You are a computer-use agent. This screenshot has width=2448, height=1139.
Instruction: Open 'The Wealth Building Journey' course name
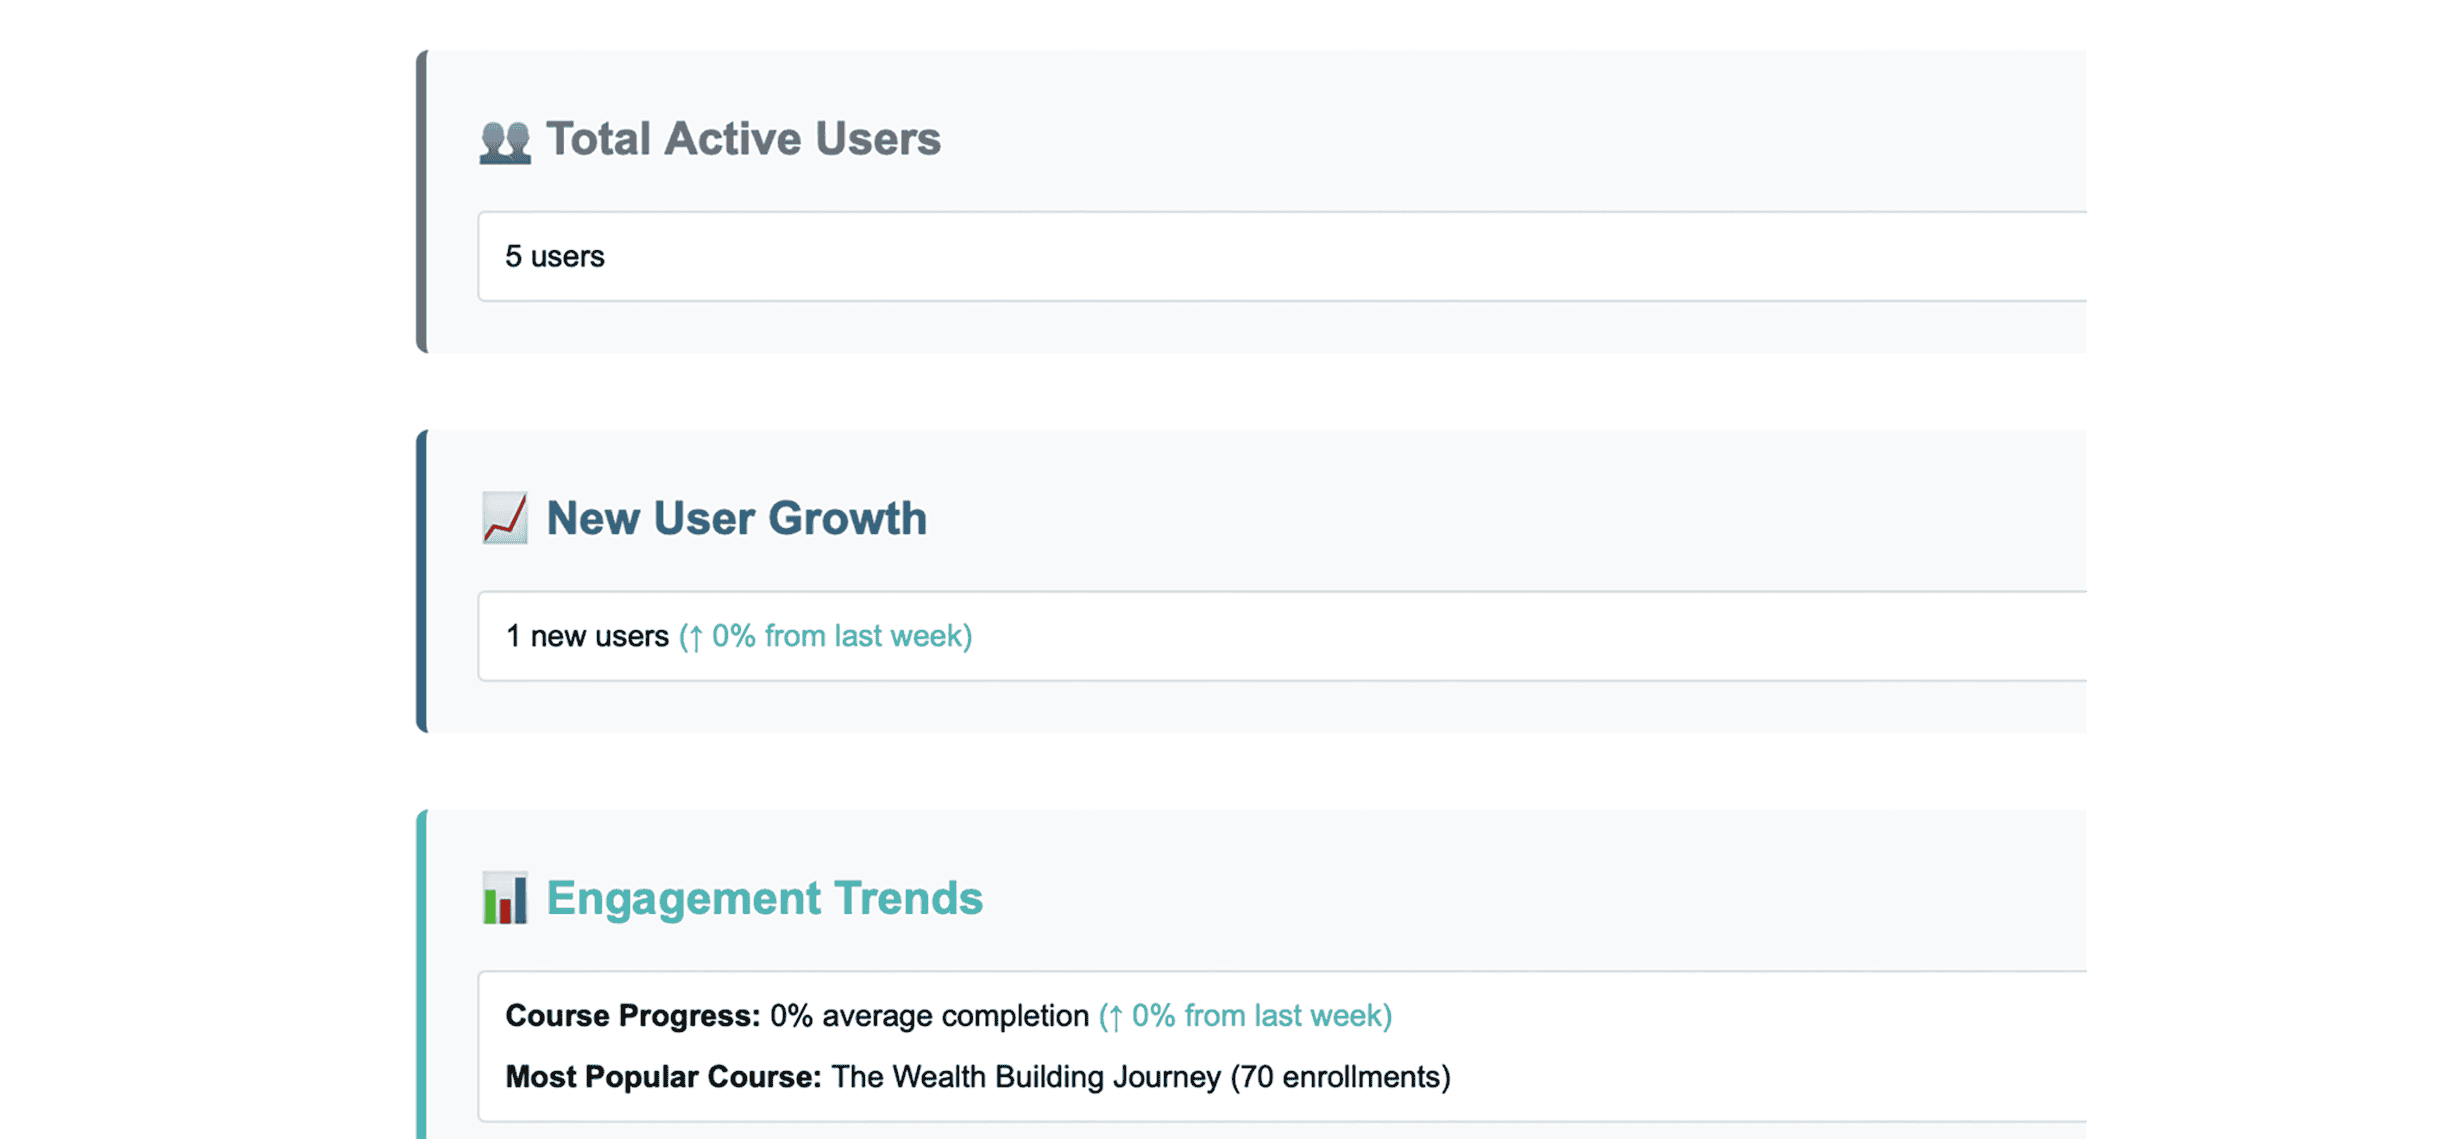1026,1077
